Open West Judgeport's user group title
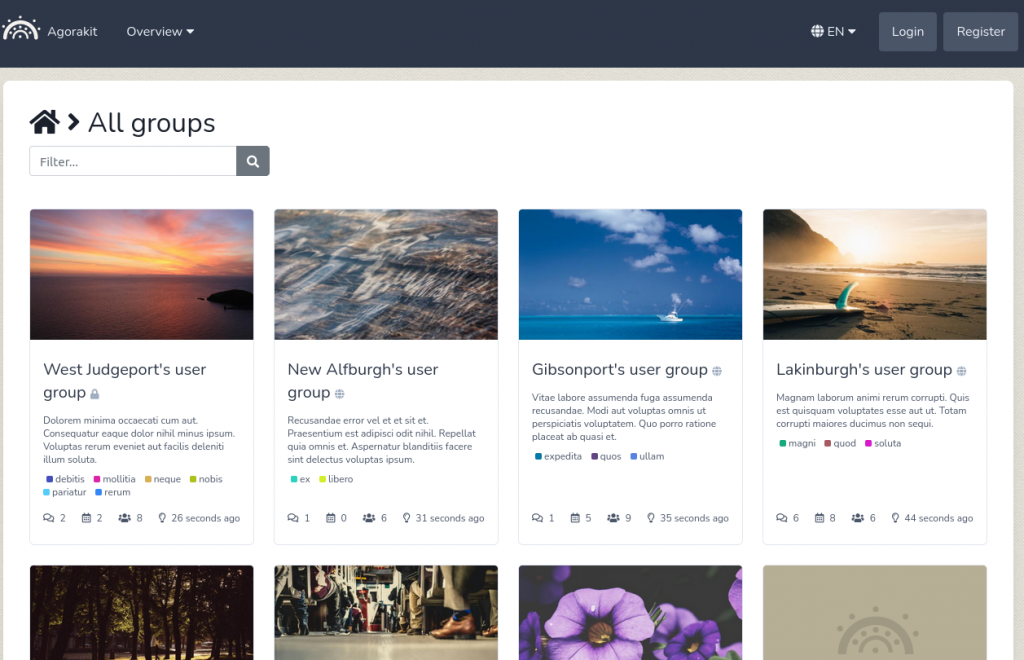This screenshot has height=660, width=1024. tap(124, 381)
